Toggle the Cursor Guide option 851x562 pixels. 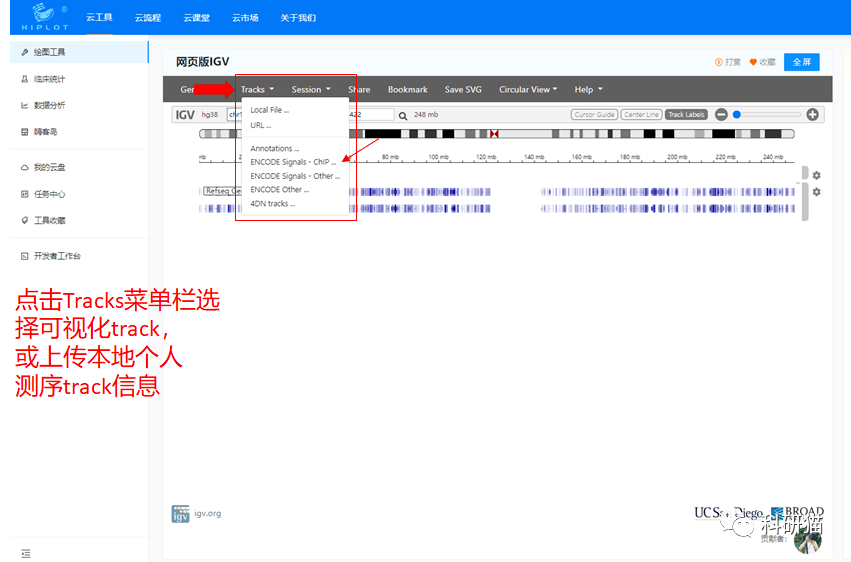point(594,115)
